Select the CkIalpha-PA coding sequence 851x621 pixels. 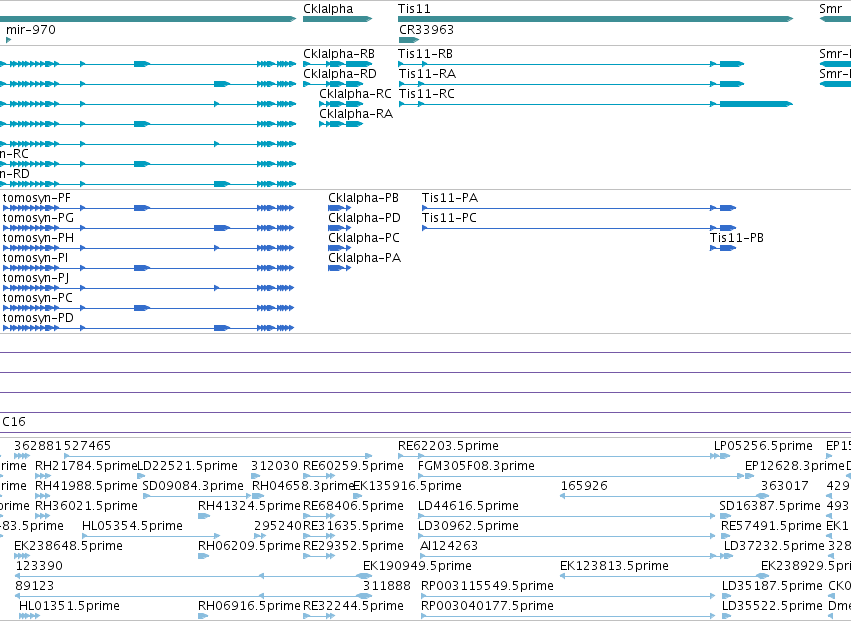pos(339,268)
